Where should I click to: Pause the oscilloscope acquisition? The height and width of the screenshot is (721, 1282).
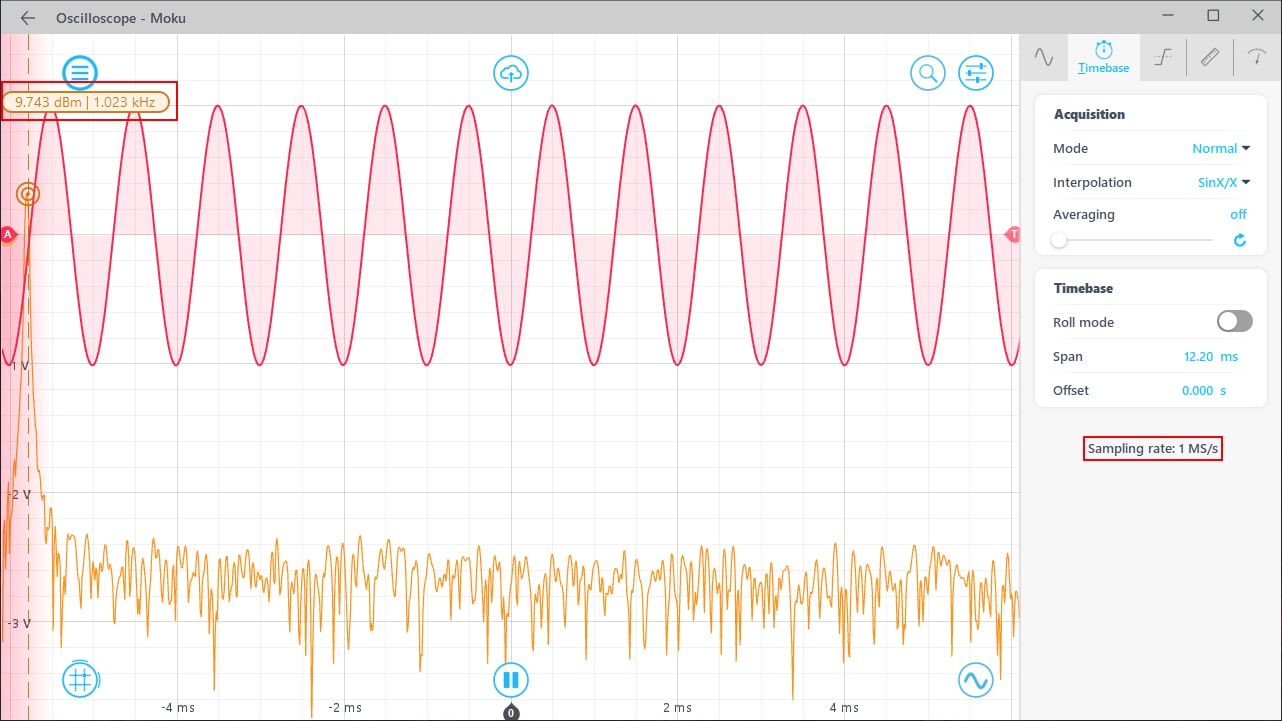pos(511,680)
